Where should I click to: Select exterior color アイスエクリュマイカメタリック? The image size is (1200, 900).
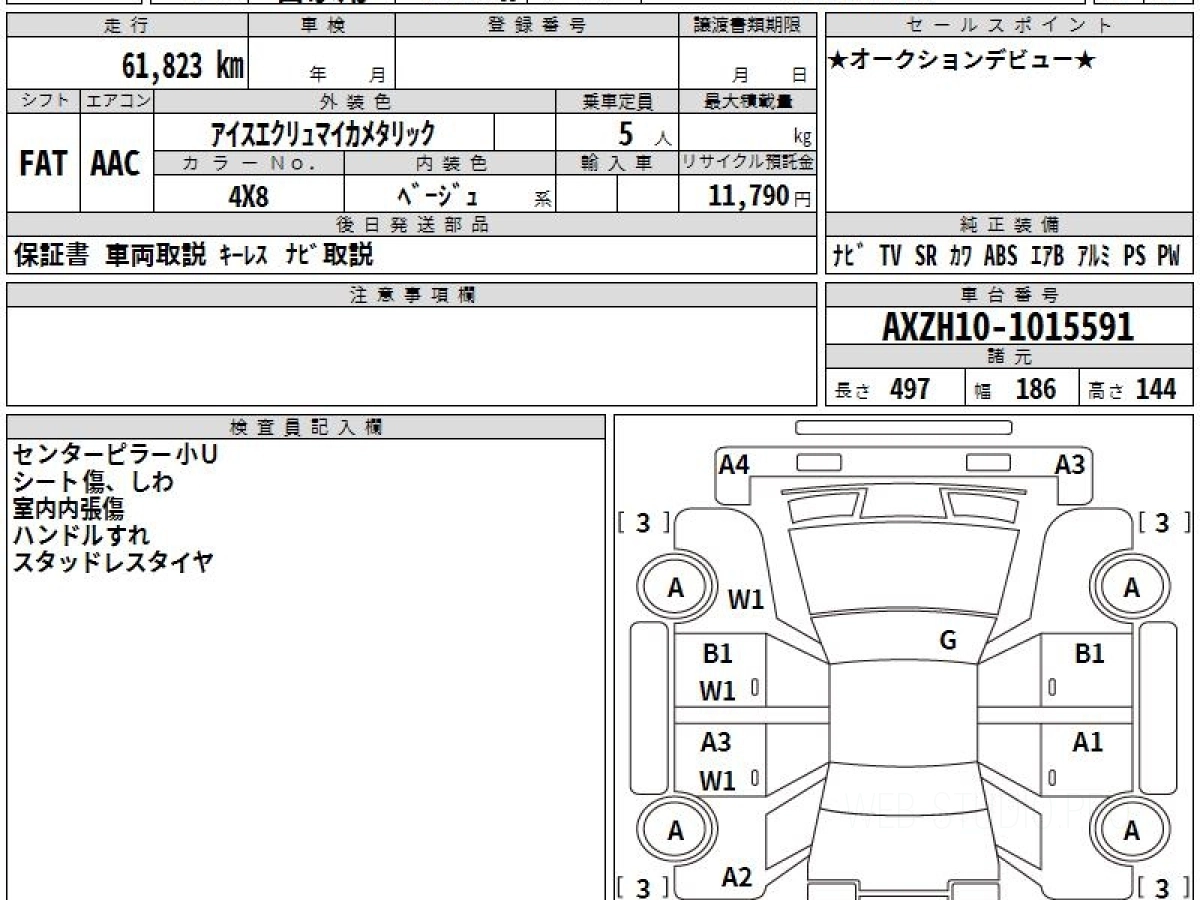point(322,133)
